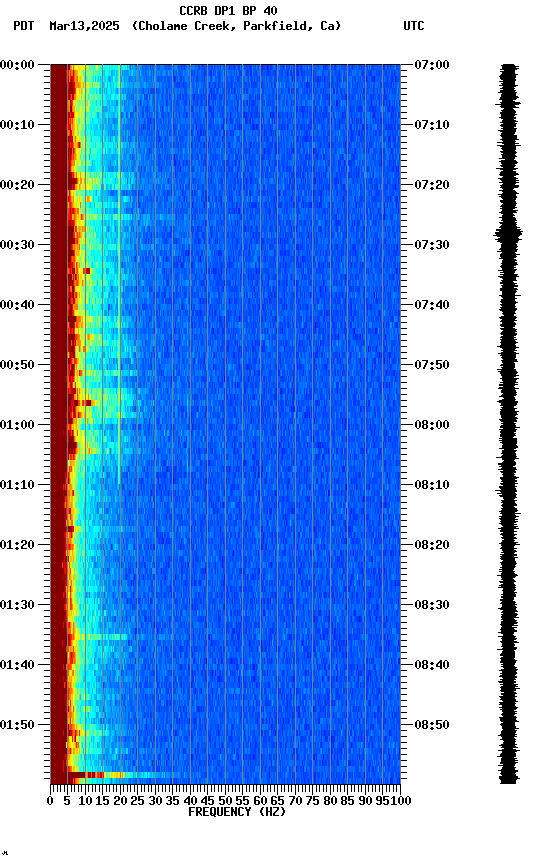The height and width of the screenshot is (864, 552).
Task: Click the UTC time label '08:50'
Action: (432, 725)
